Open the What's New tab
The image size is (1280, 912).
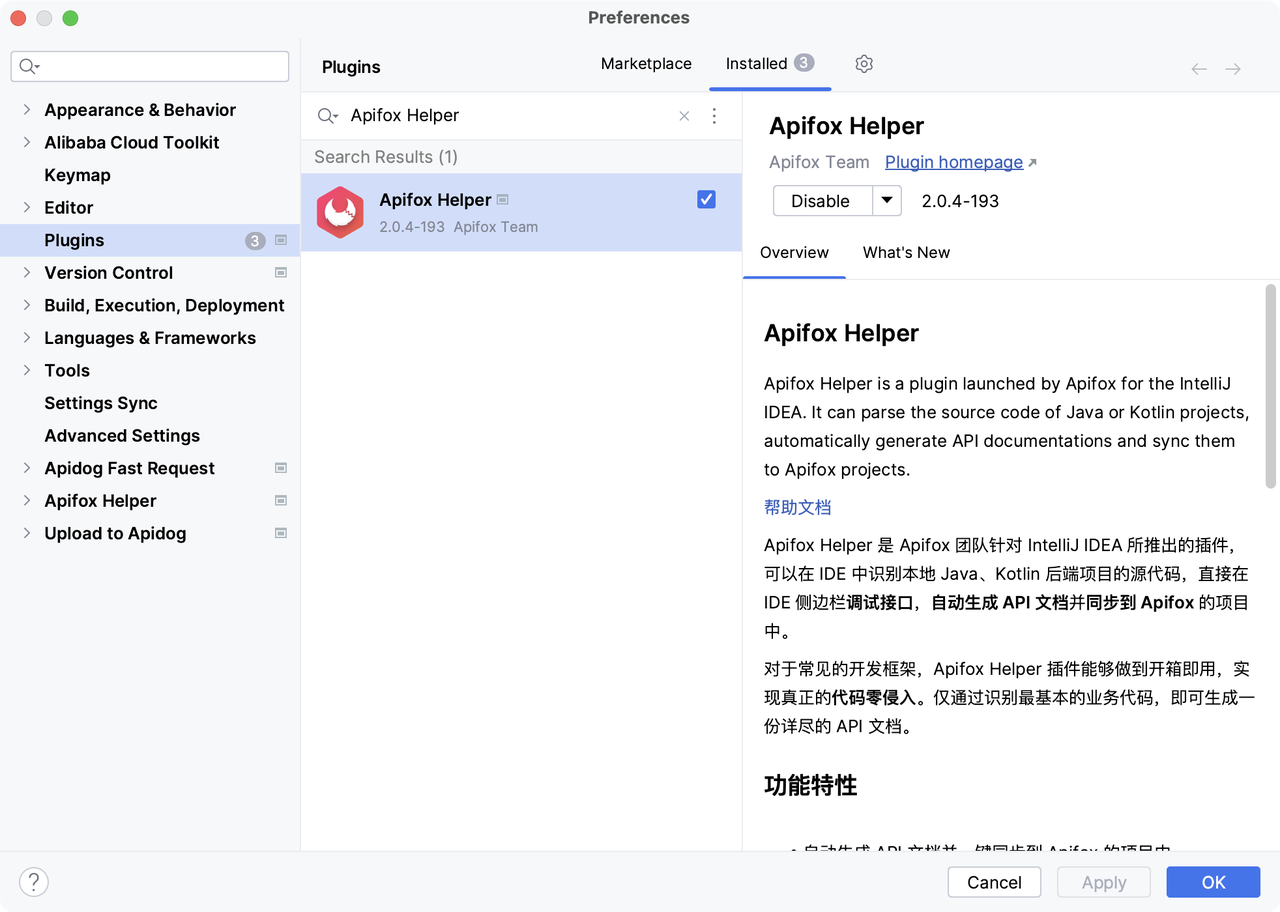click(906, 253)
